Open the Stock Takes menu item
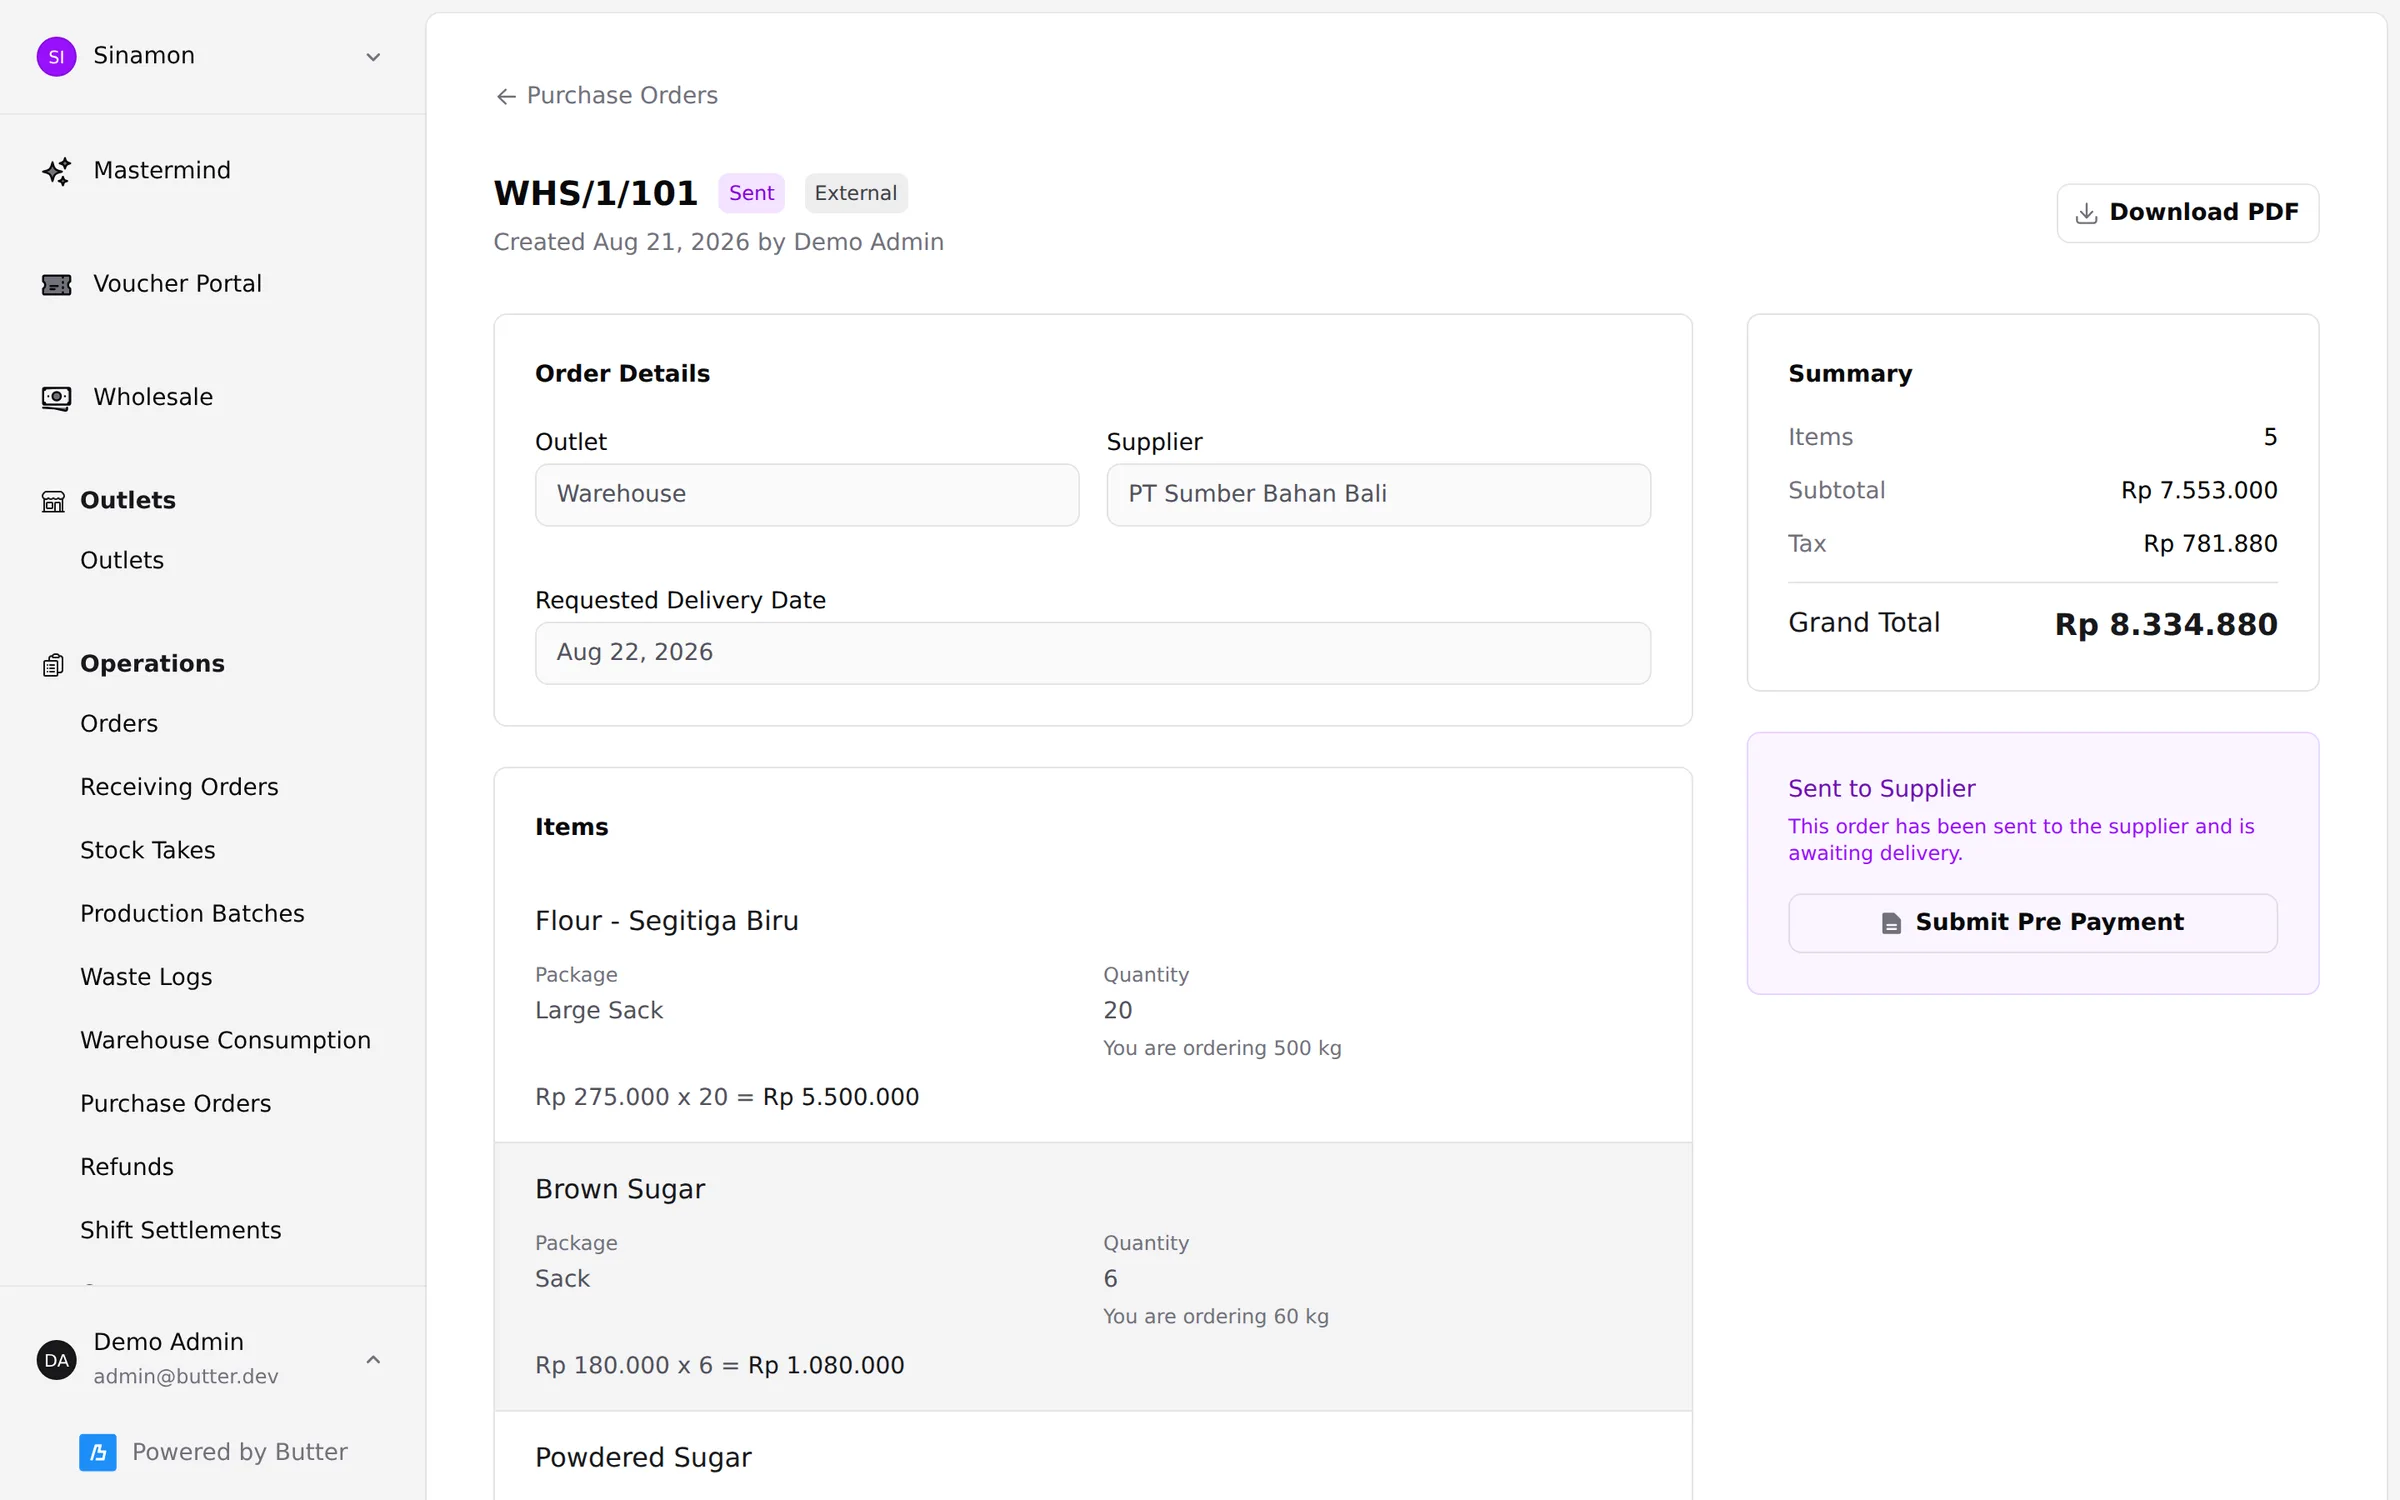 pos(147,850)
